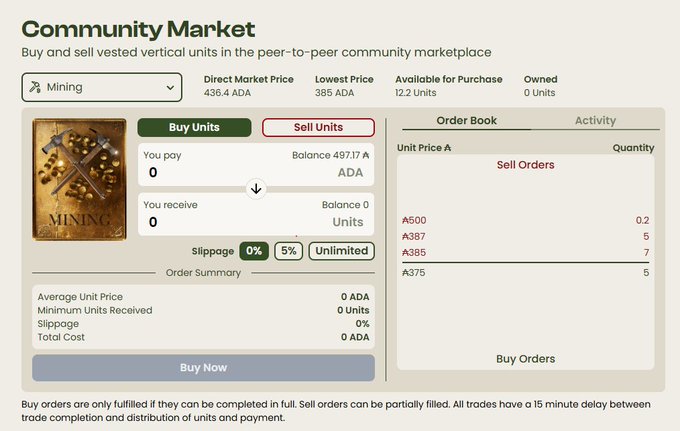Switch to the Activity tab
This screenshot has height=431, width=680.
(595, 121)
